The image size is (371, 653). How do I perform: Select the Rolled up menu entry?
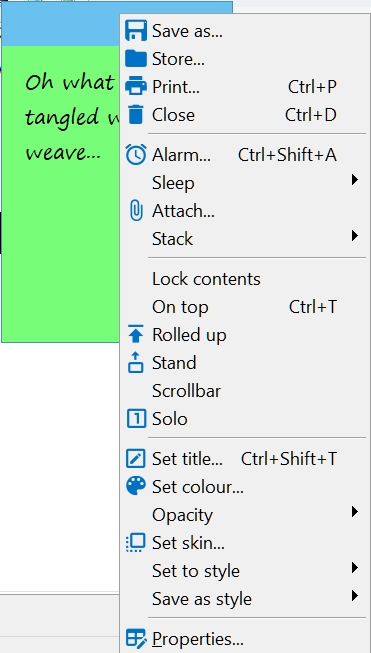[245, 335]
